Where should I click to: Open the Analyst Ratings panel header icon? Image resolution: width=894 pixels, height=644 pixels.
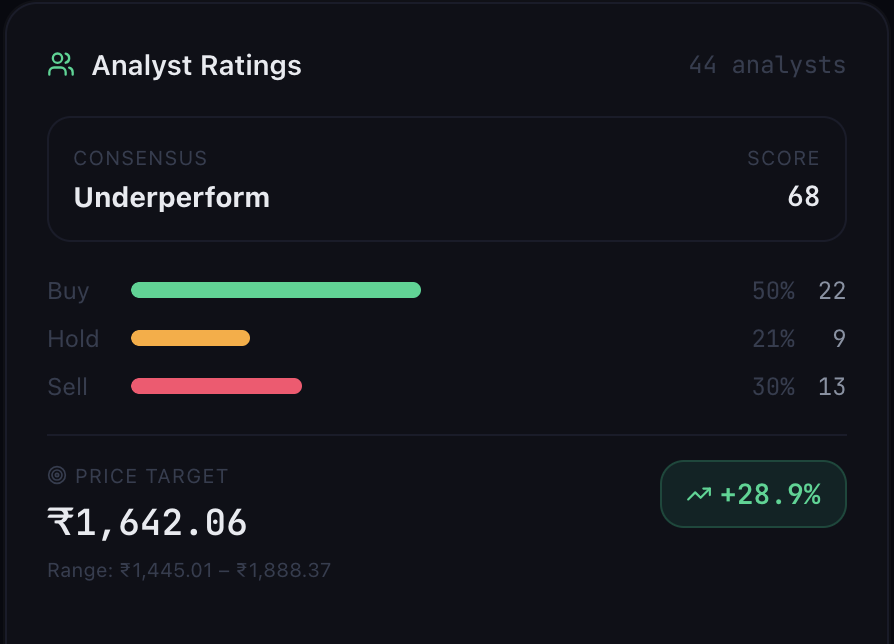[60, 64]
